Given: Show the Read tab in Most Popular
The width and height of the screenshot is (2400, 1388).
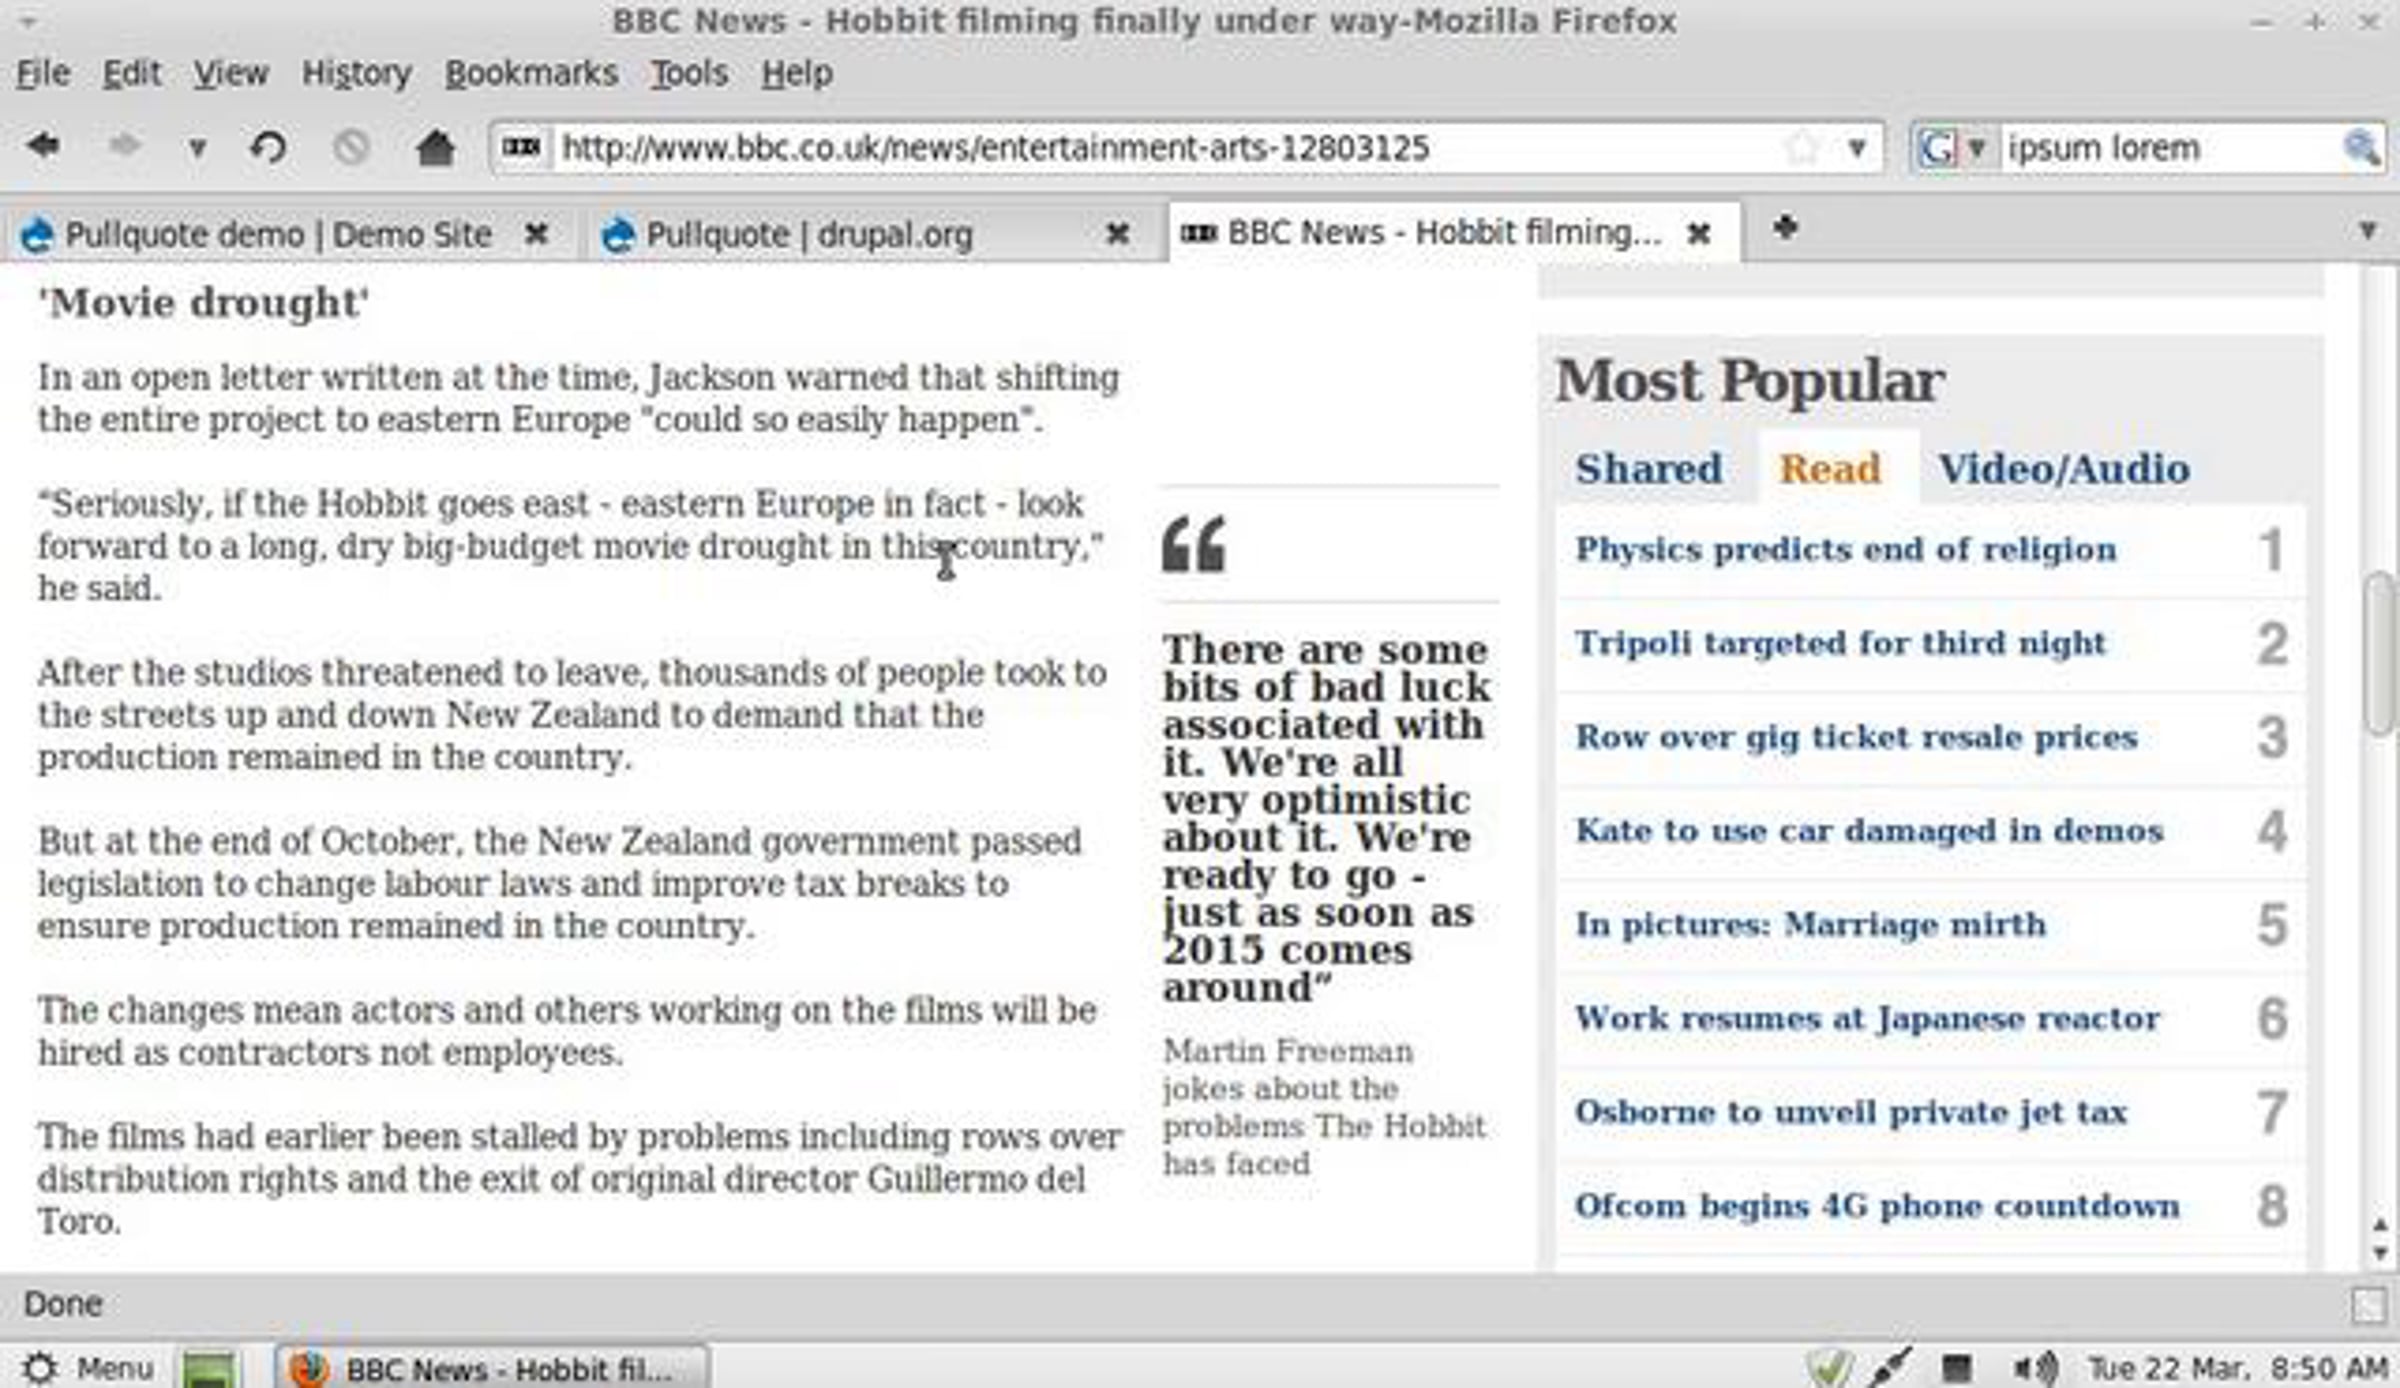Looking at the screenshot, I should (x=1830, y=468).
